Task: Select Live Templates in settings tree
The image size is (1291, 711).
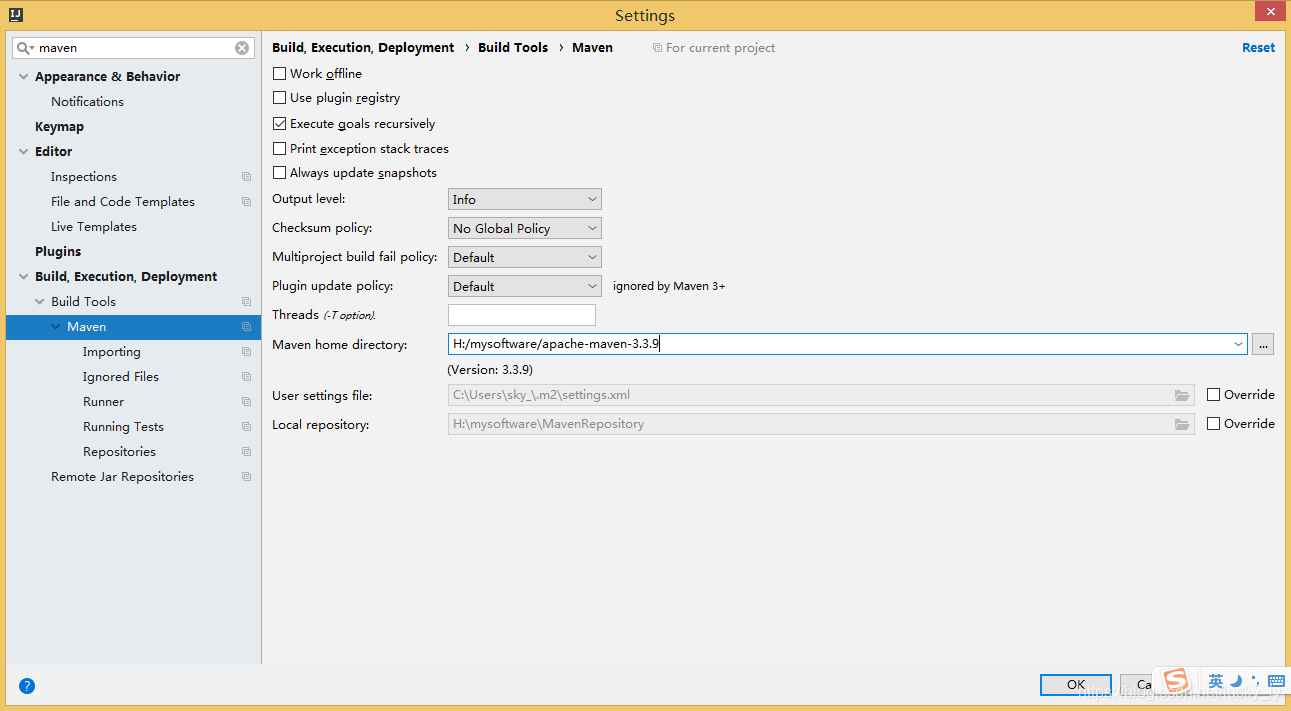Action: click(x=94, y=227)
